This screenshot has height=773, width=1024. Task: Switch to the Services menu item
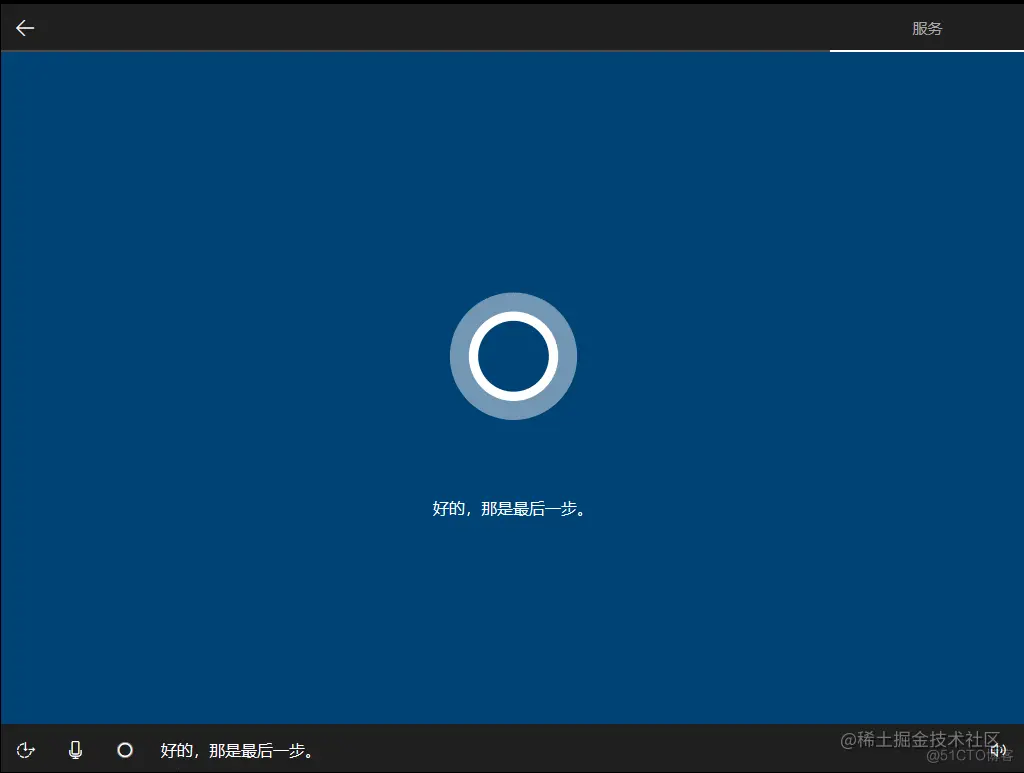[x=928, y=28]
